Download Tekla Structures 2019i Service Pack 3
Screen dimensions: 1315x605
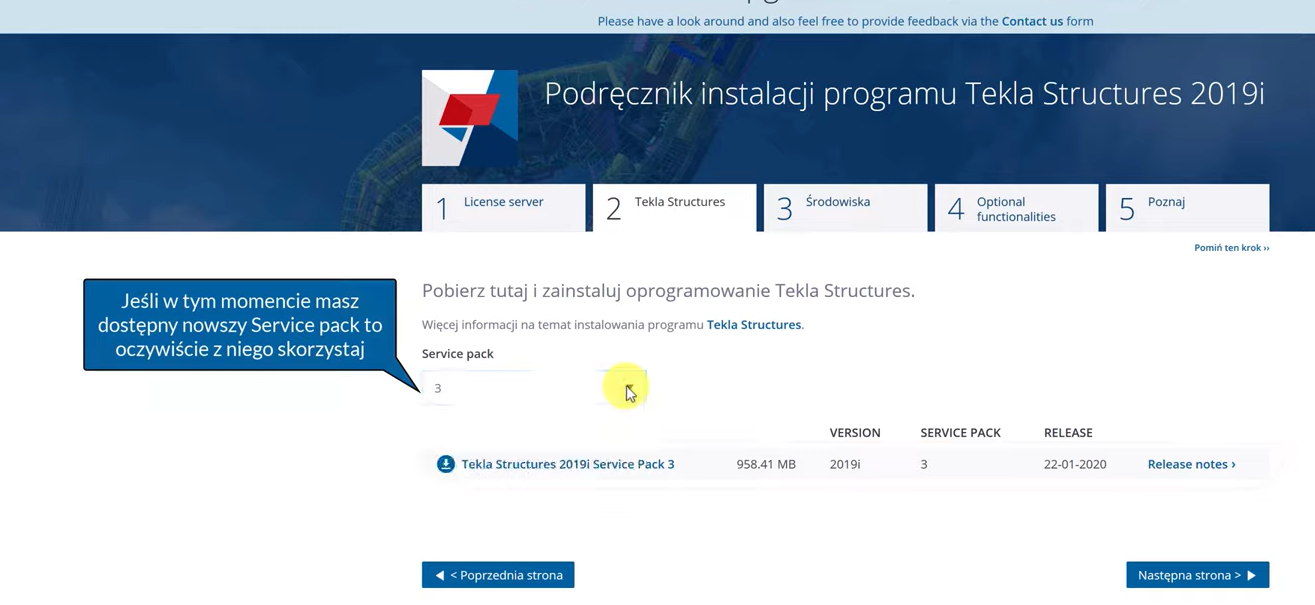coord(567,464)
